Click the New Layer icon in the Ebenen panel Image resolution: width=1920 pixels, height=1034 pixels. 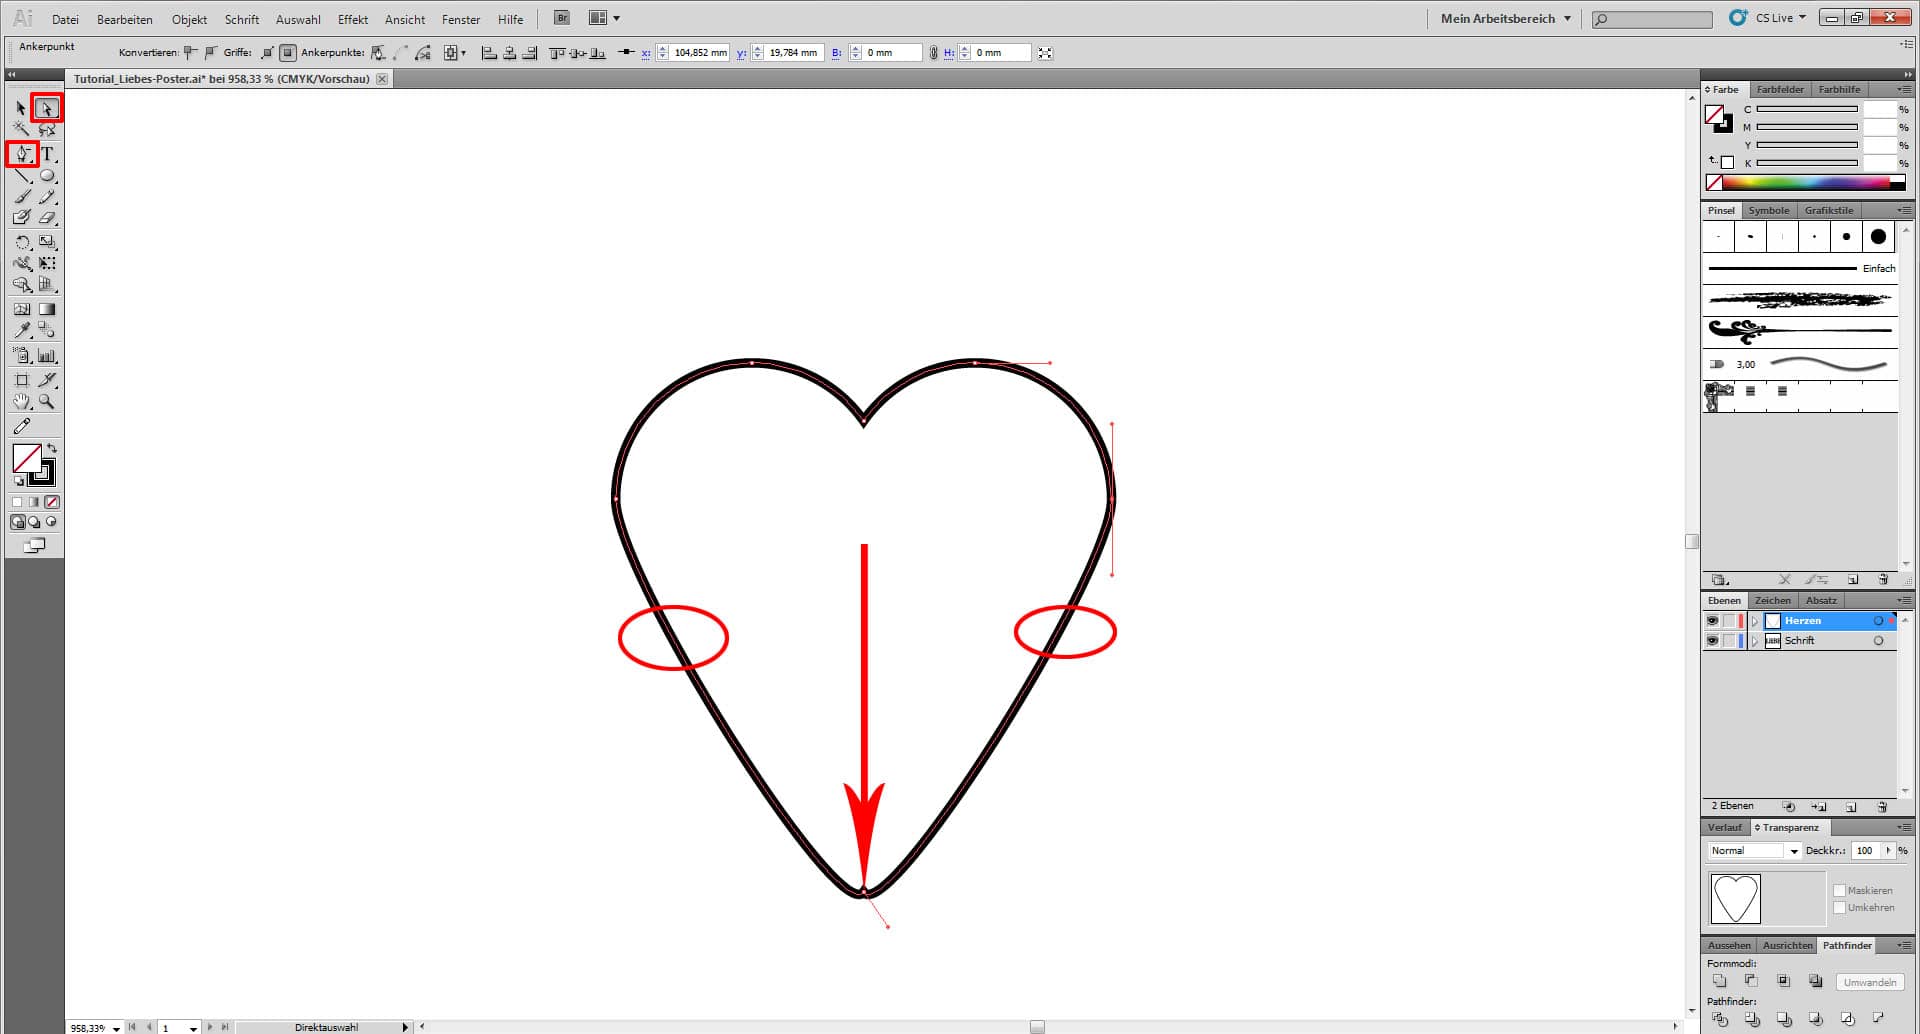[x=1853, y=806]
